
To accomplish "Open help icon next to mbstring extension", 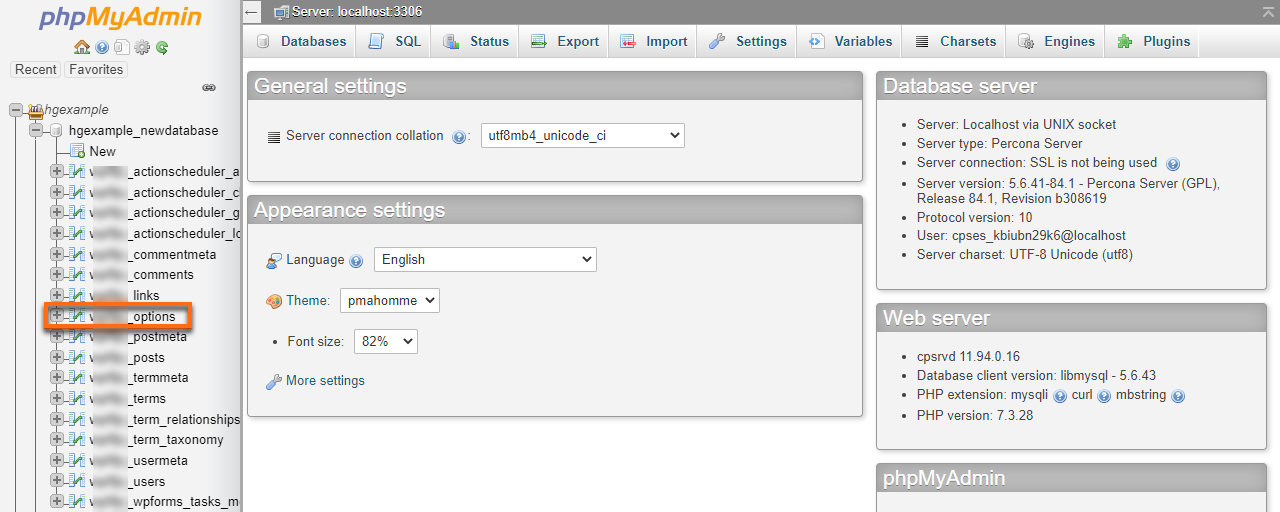I will coord(1178,396).
